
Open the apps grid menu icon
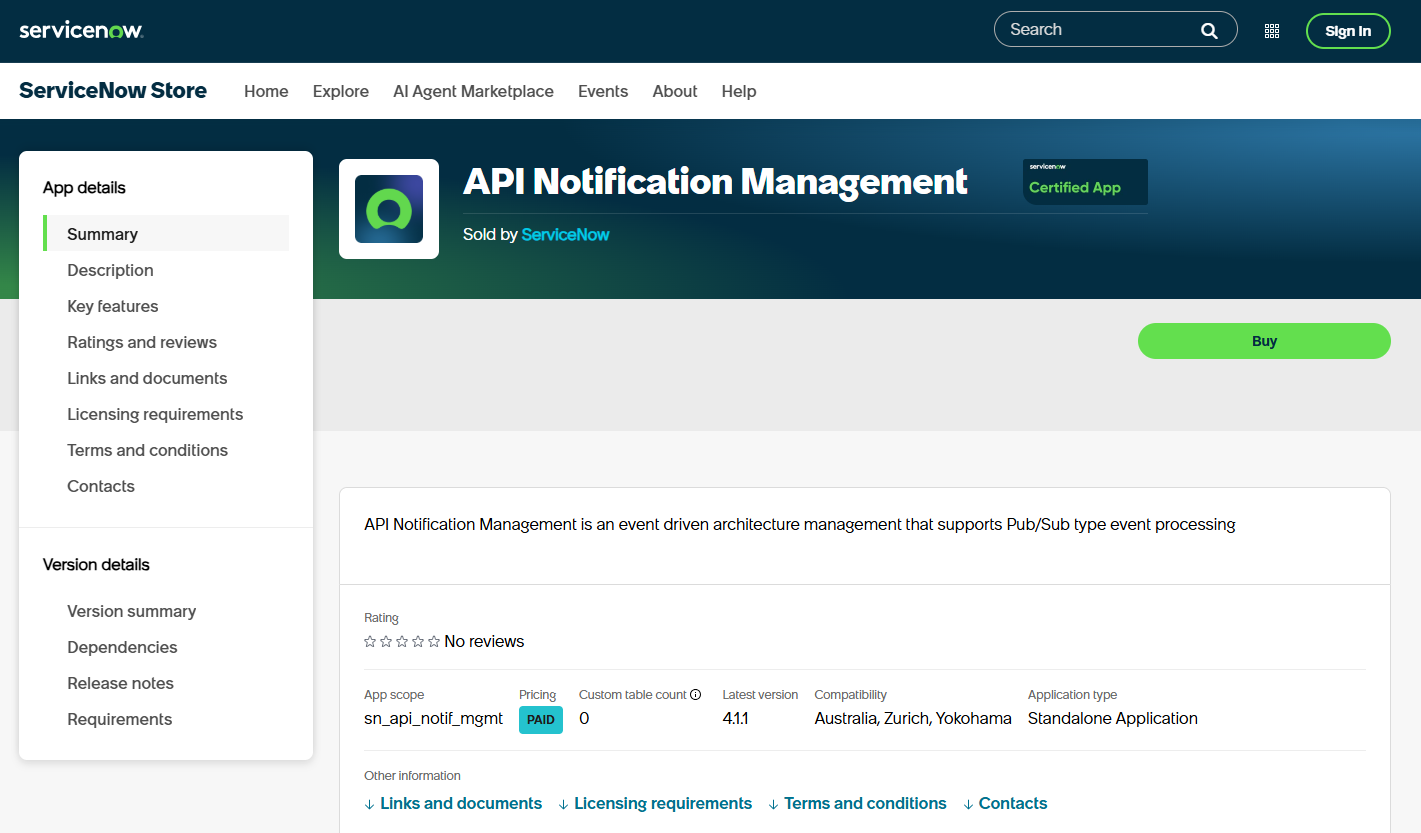1272,31
